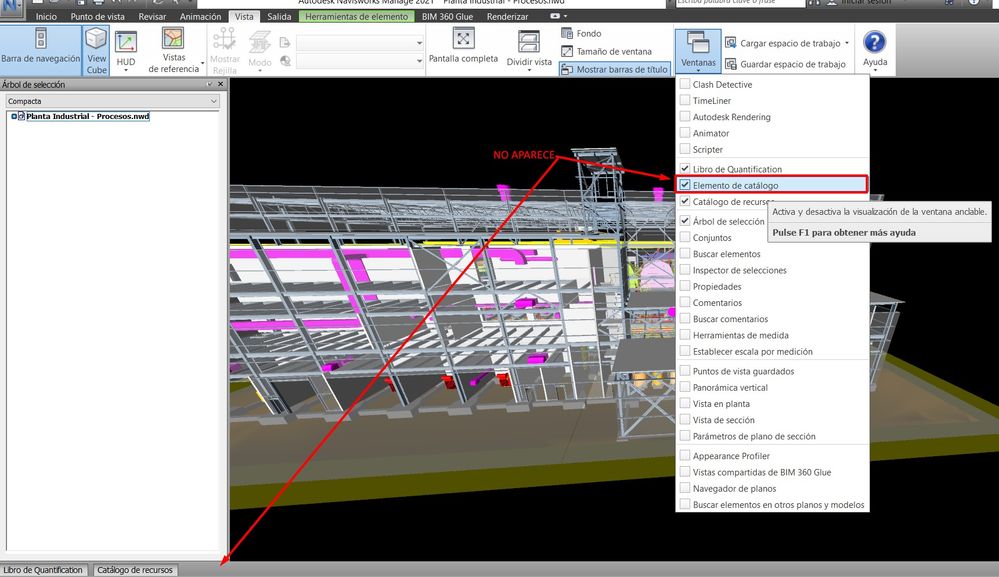Enable Vista de sección
Screen dimensions: 999x577
[685, 420]
